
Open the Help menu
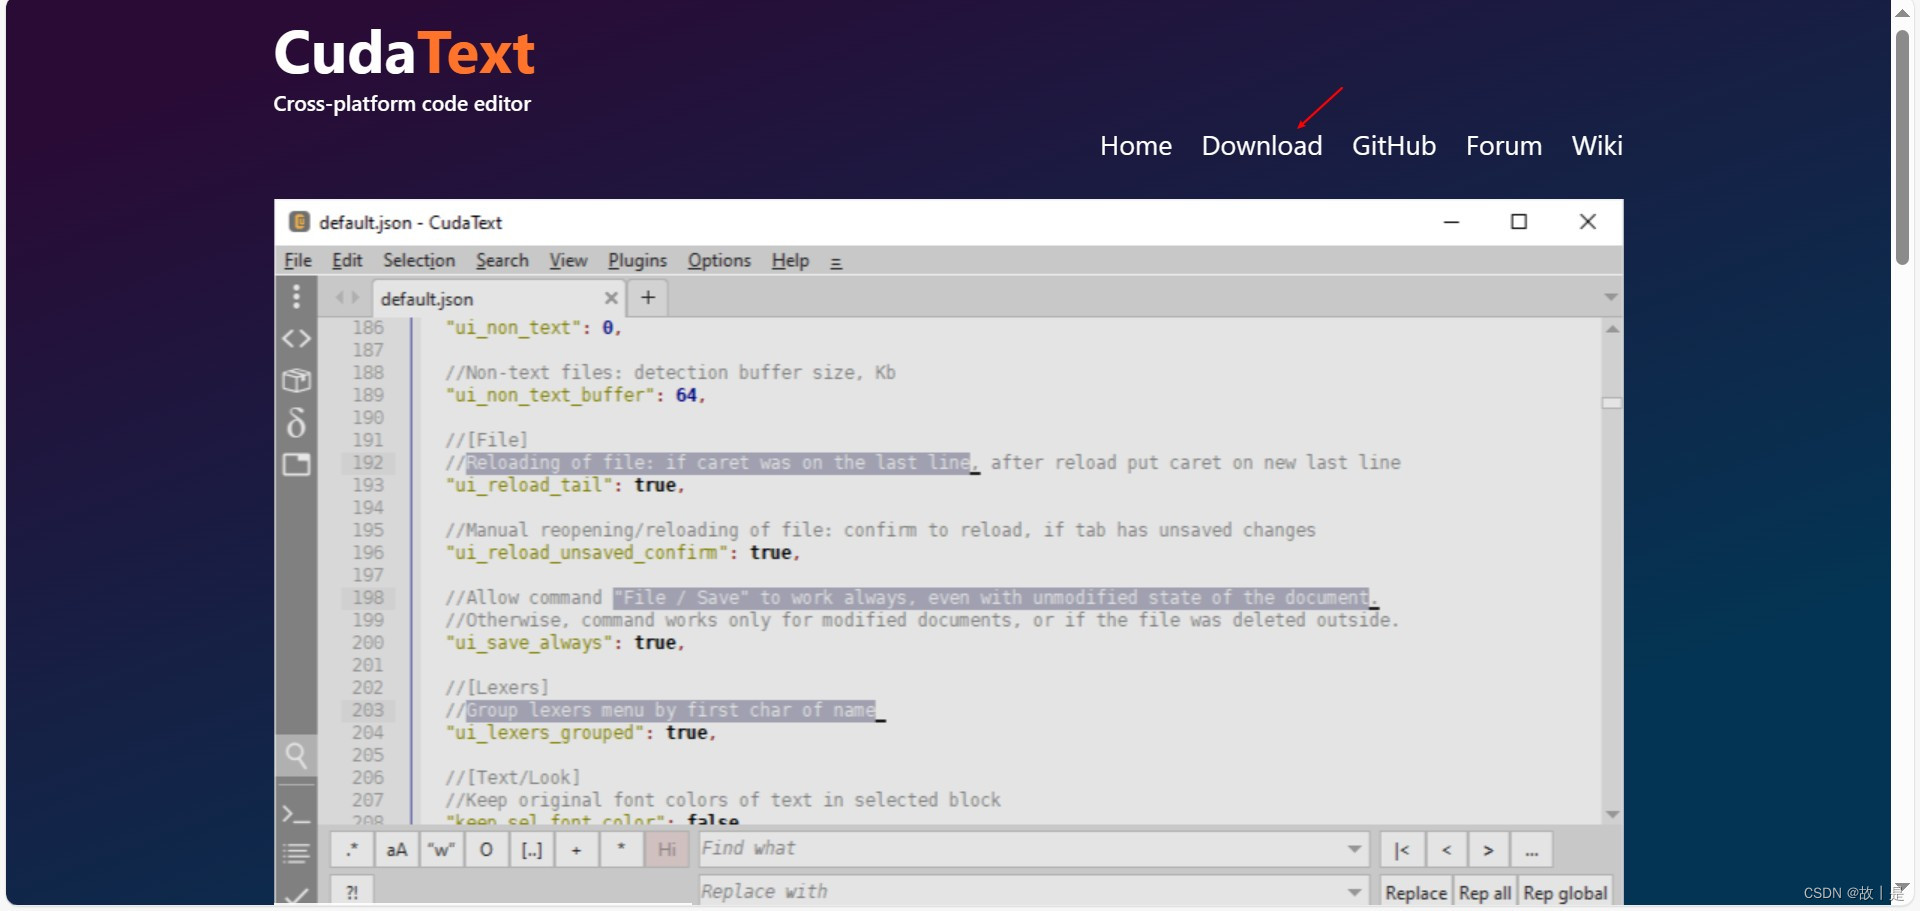[790, 261]
